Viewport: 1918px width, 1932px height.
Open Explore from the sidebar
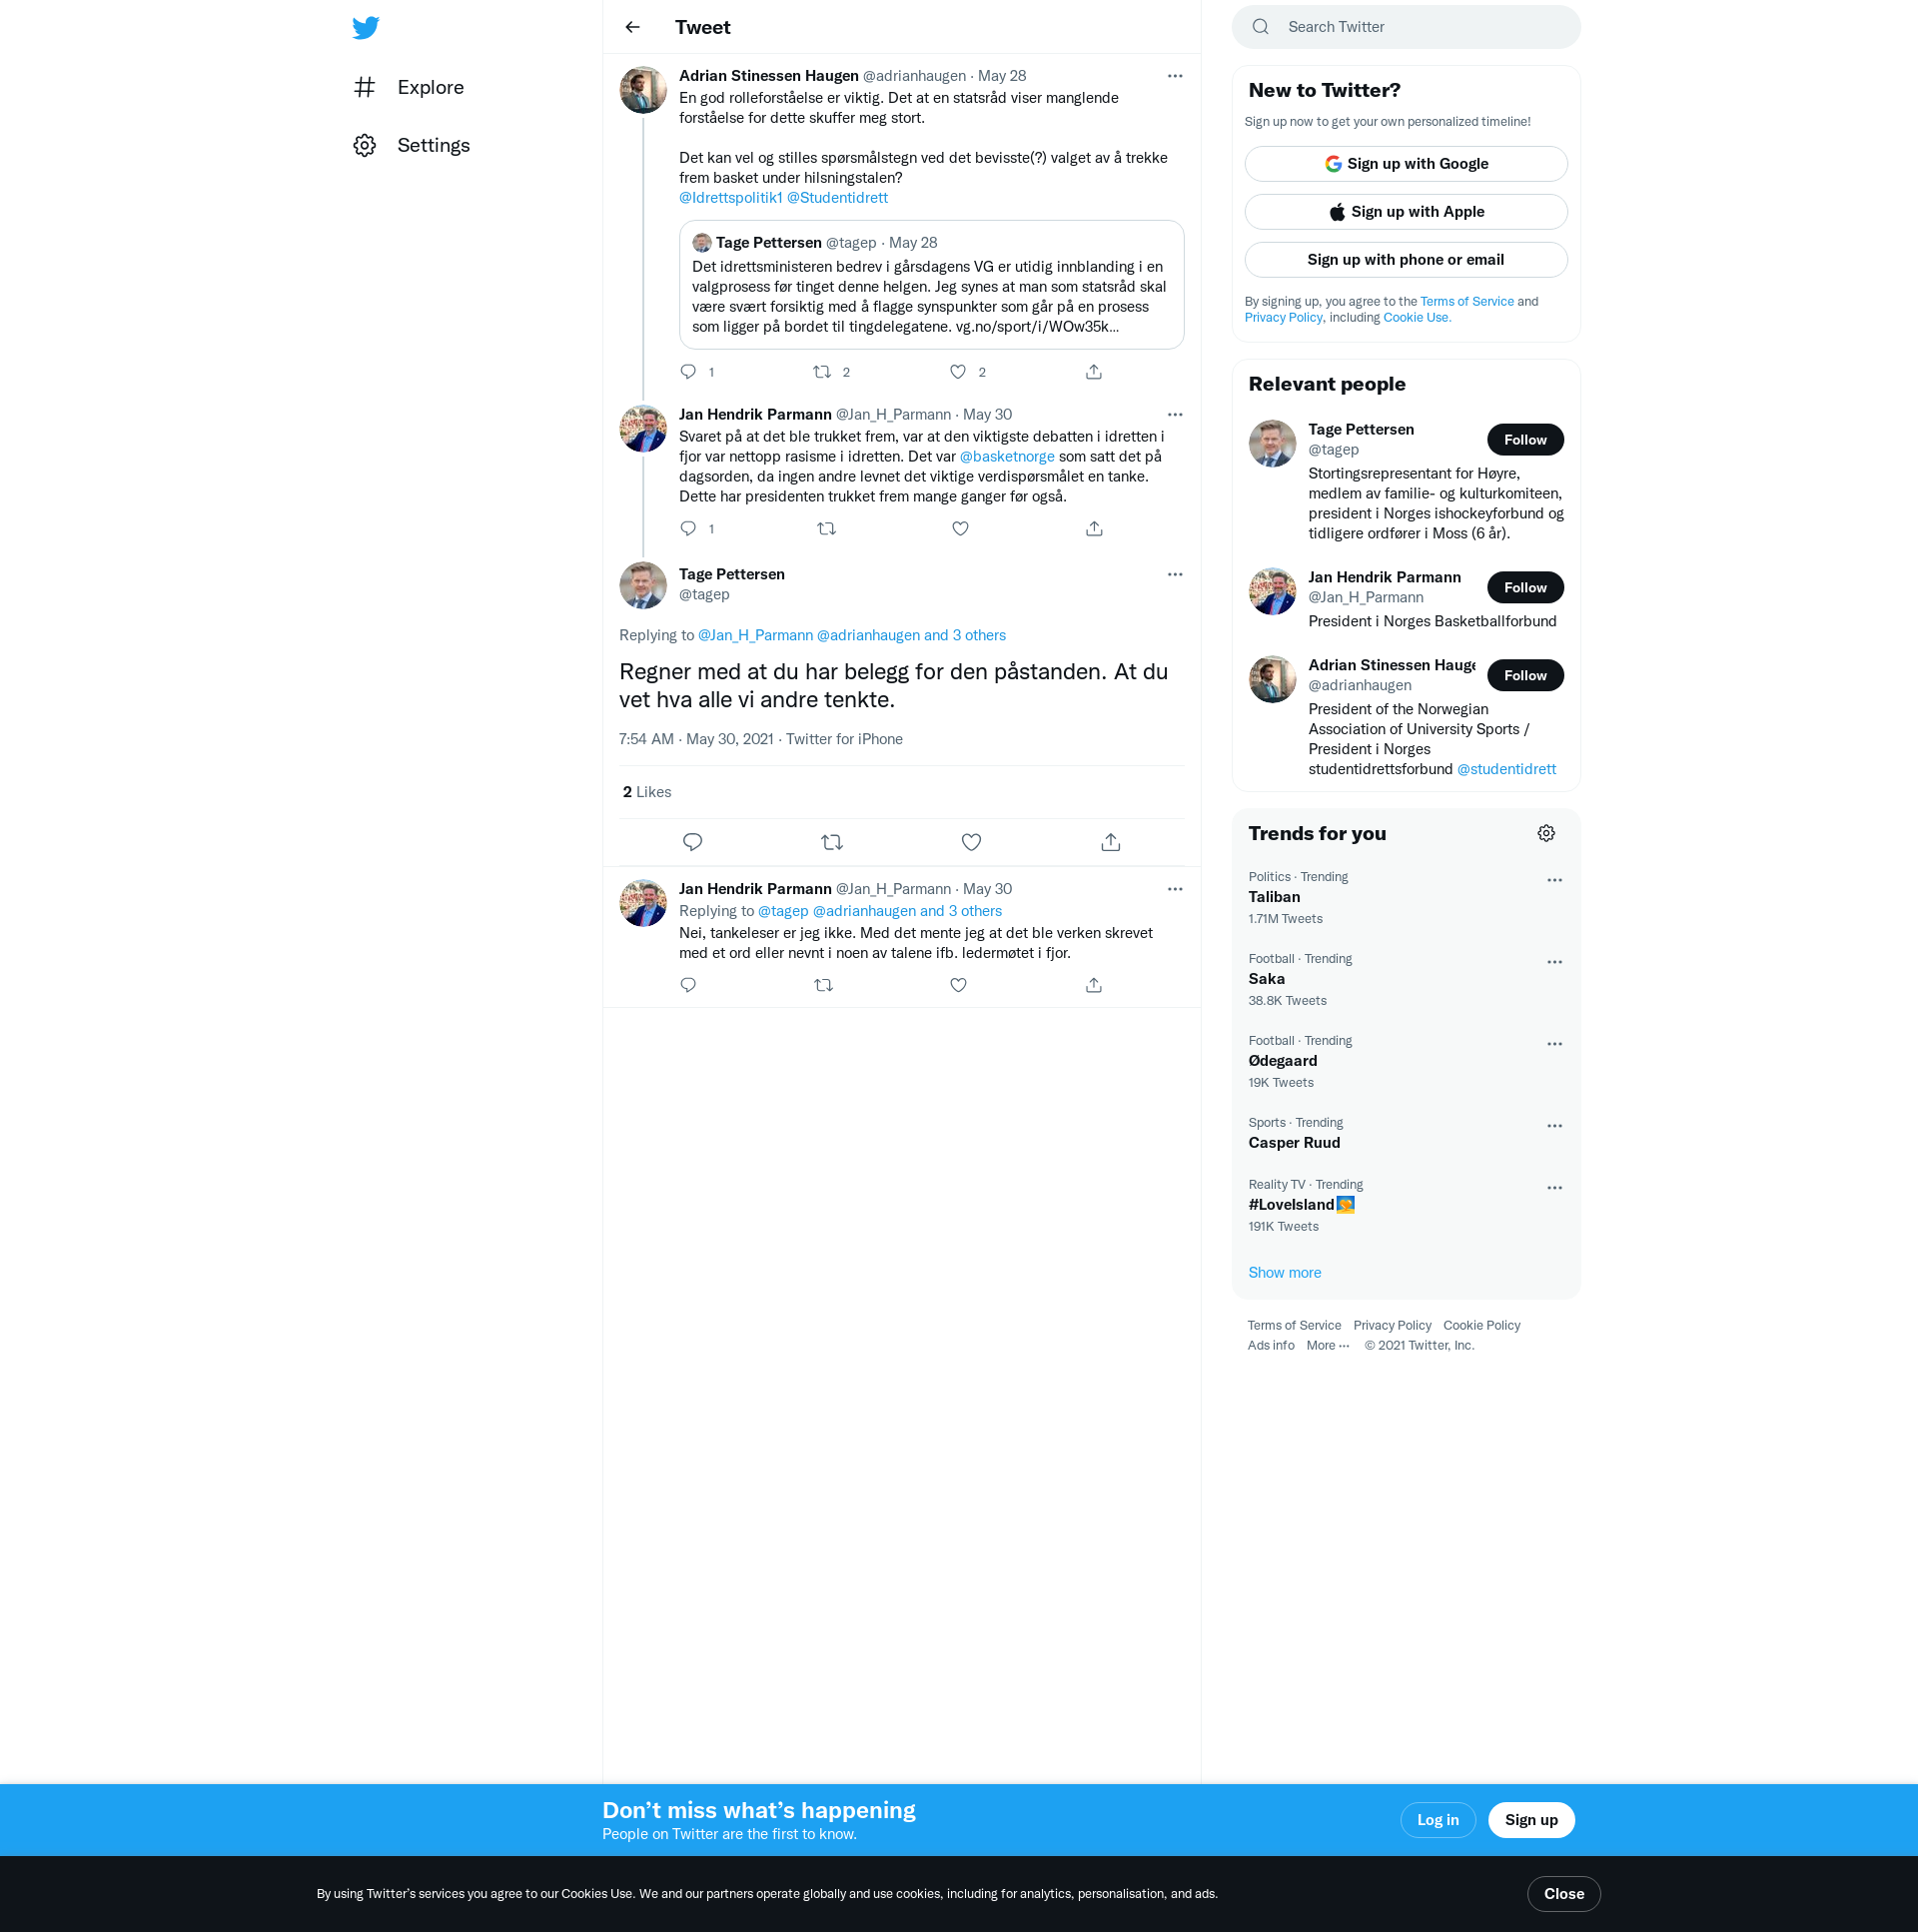click(409, 87)
